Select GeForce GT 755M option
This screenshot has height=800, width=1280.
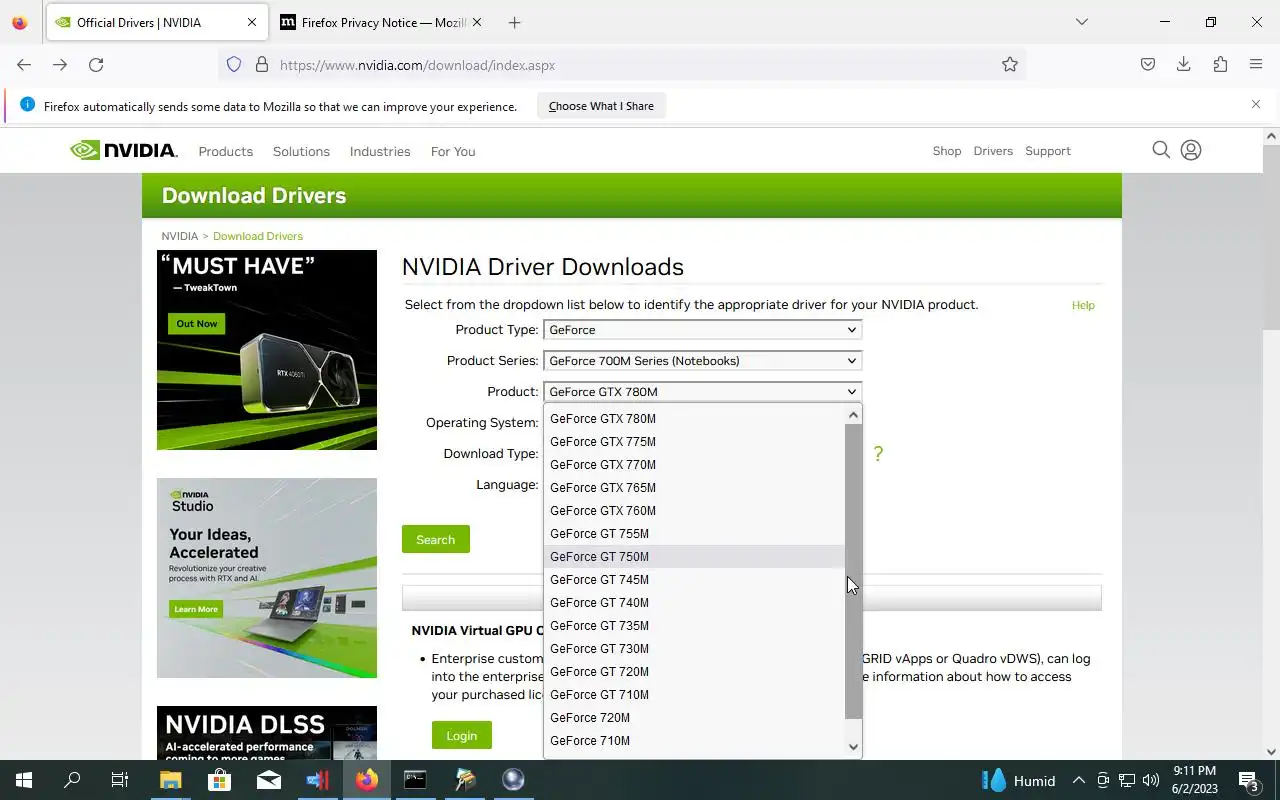(694, 534)
